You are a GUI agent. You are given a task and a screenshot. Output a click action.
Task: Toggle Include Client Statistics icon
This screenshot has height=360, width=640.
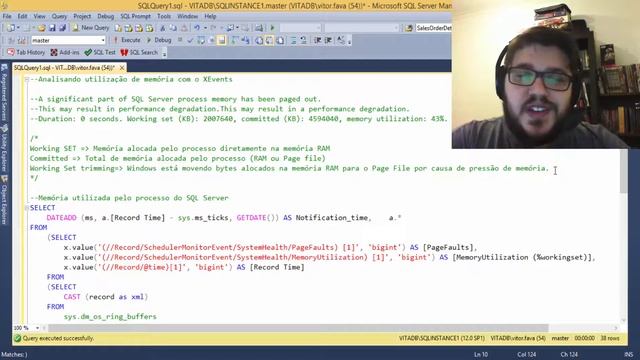[245, 40]
